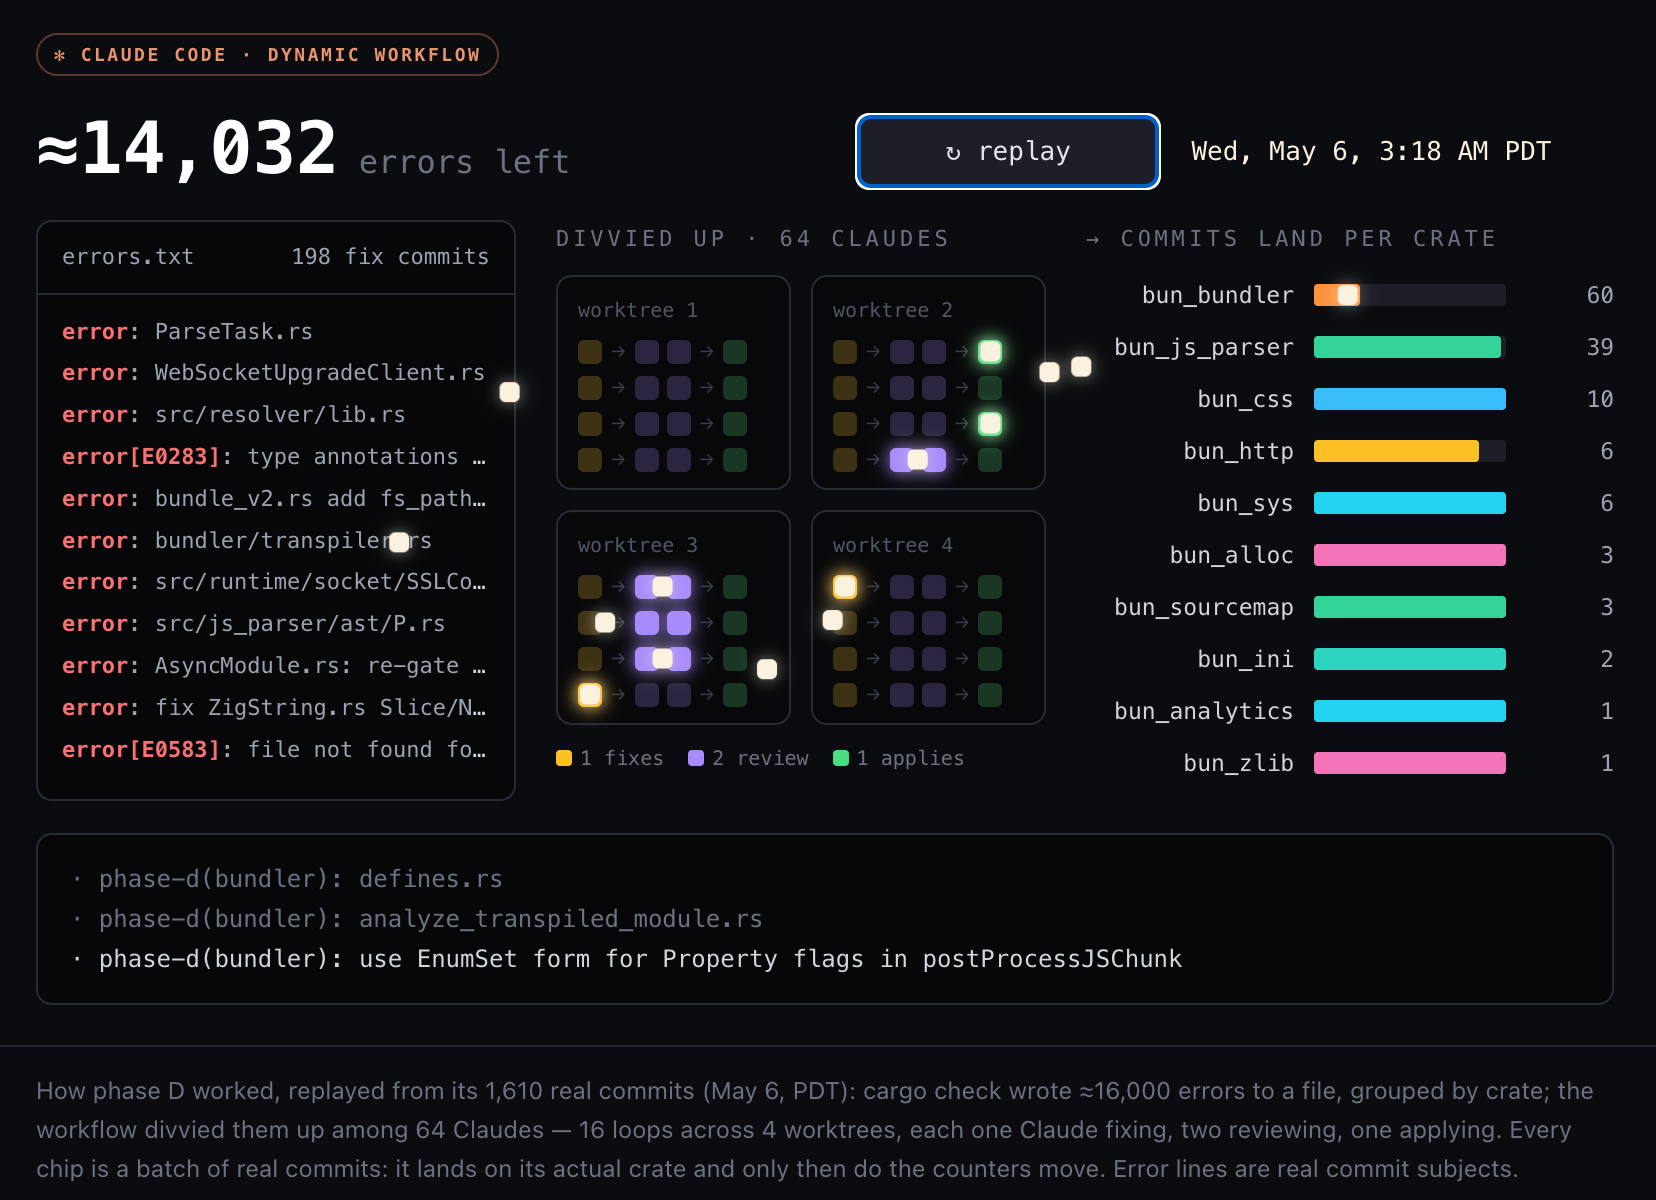Select the fix ZigString.rs Slice error line
The height and width of the screenshot is (1200, 1656).
[273, 708]
